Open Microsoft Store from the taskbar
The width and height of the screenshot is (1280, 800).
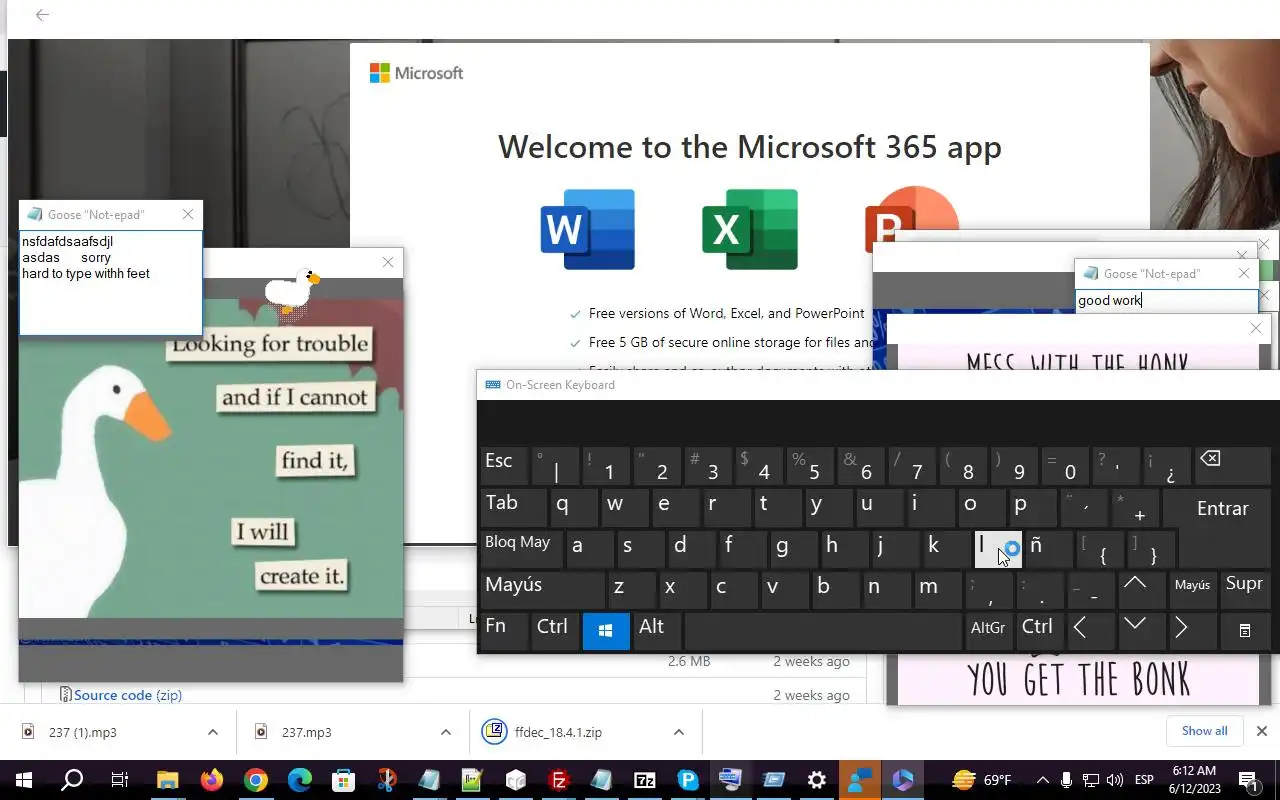pyautogui.click(x=344, y=780)
